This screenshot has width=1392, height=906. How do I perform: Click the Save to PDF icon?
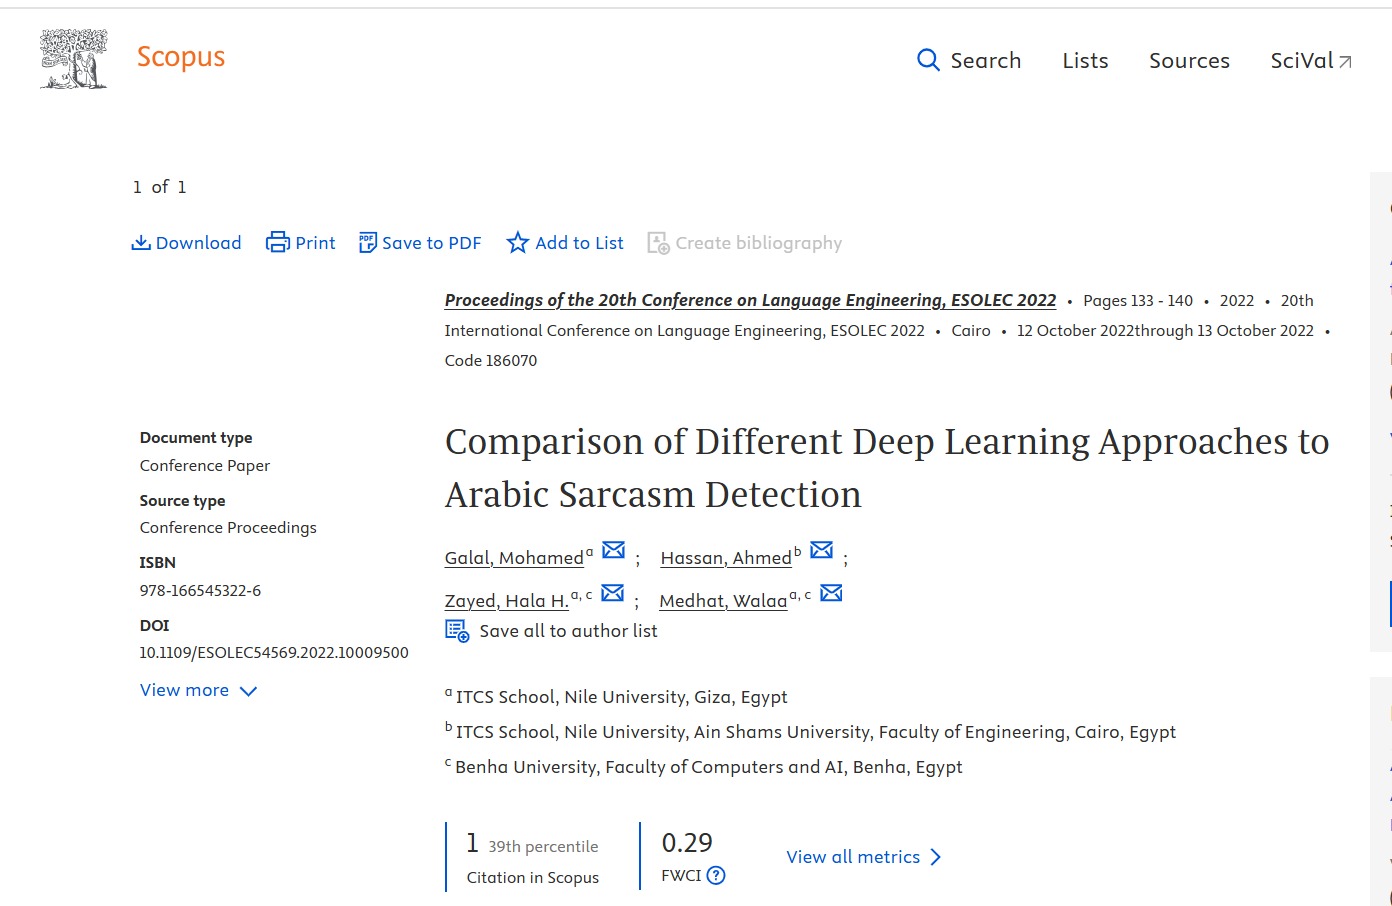pyautogui.click(x=368, y=243)
